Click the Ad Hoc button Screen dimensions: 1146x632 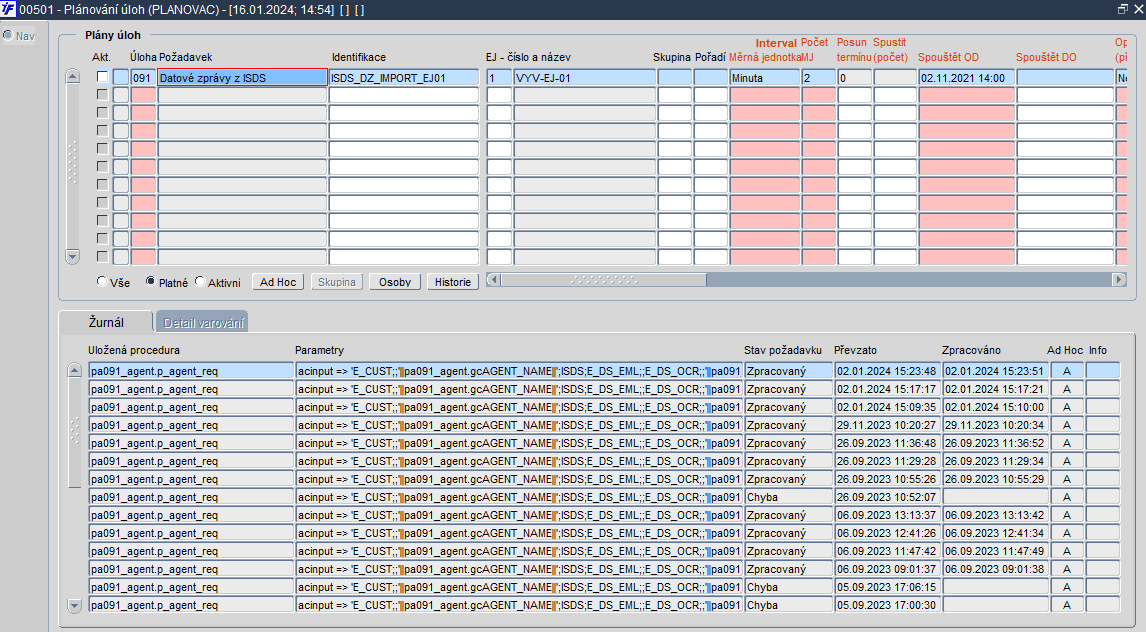(x=278, y=282)
